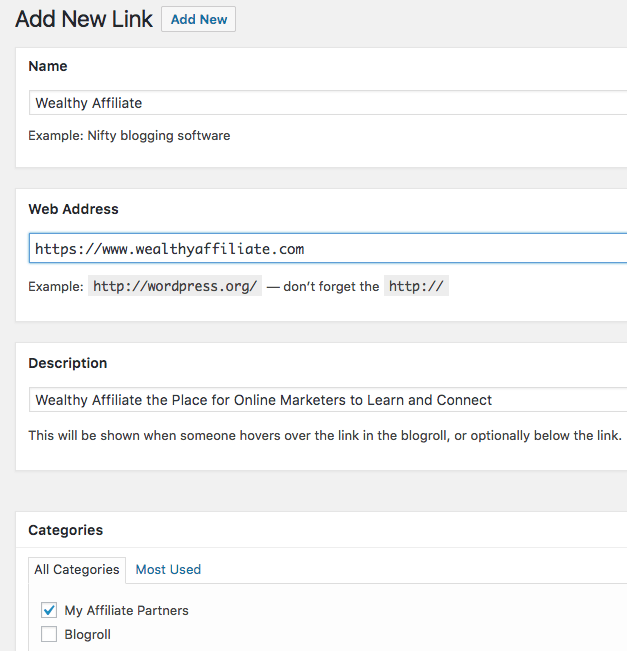Click the Blogroll category label
Screen dimensions: 627x651
click(x=88, y=634)
